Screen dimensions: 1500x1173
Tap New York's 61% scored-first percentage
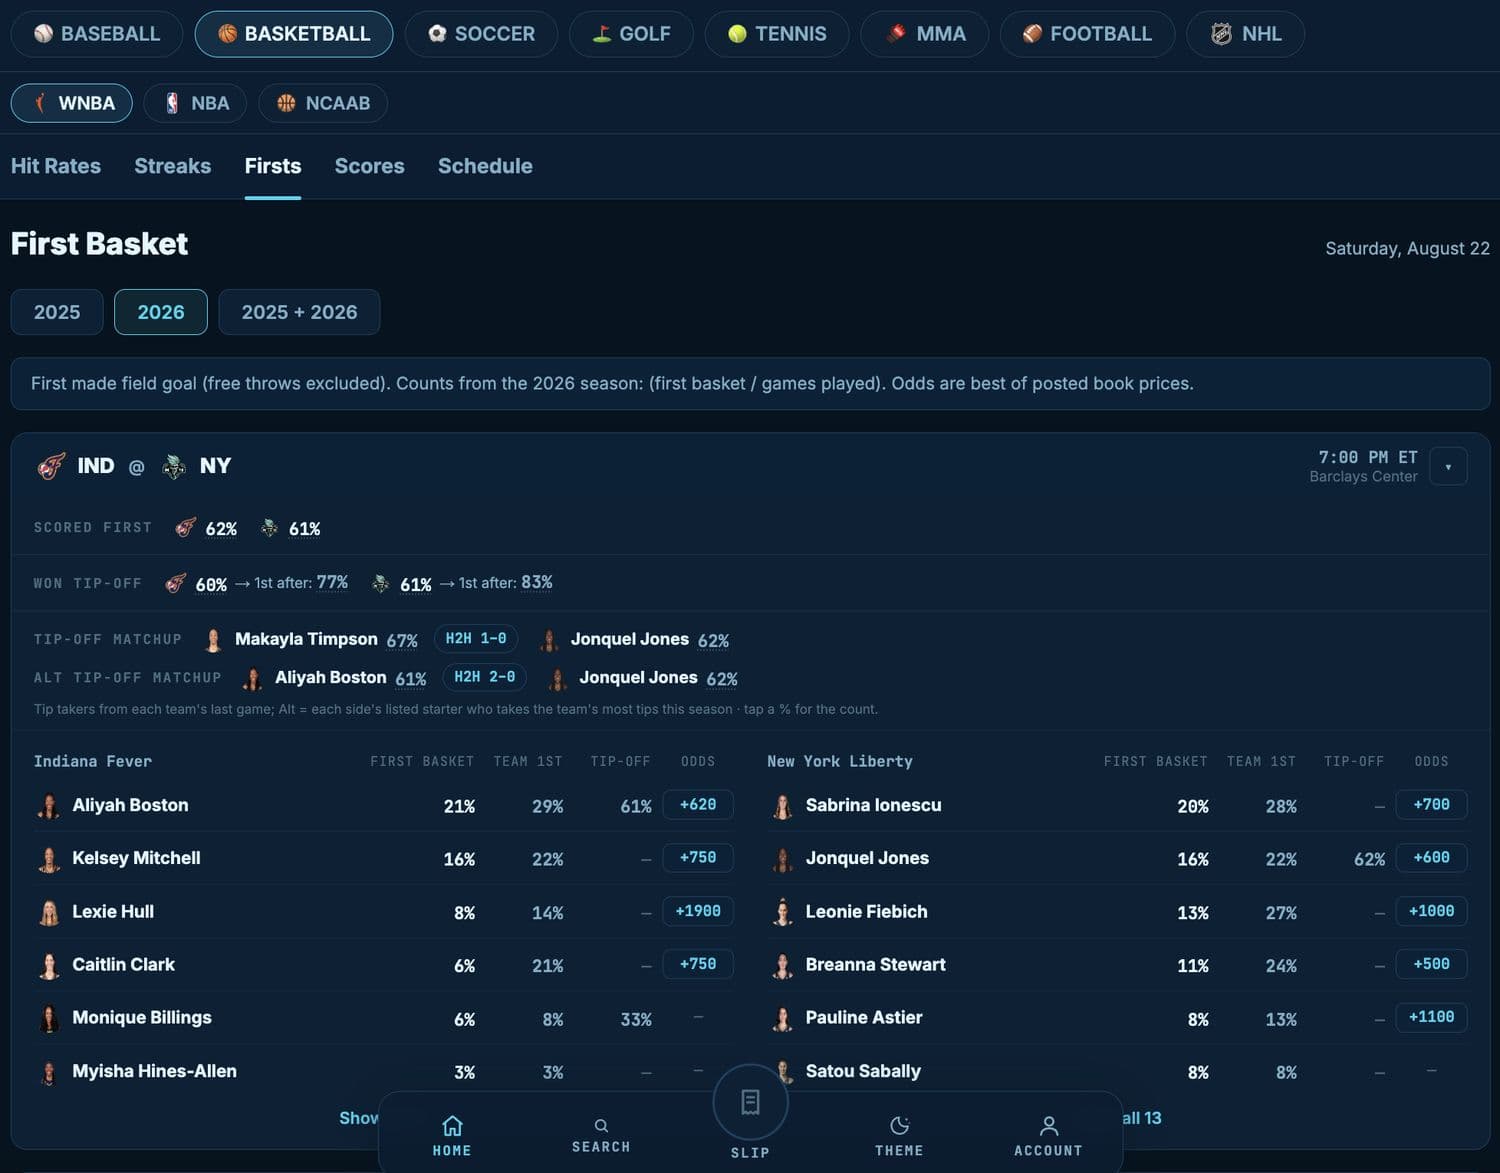305,529
